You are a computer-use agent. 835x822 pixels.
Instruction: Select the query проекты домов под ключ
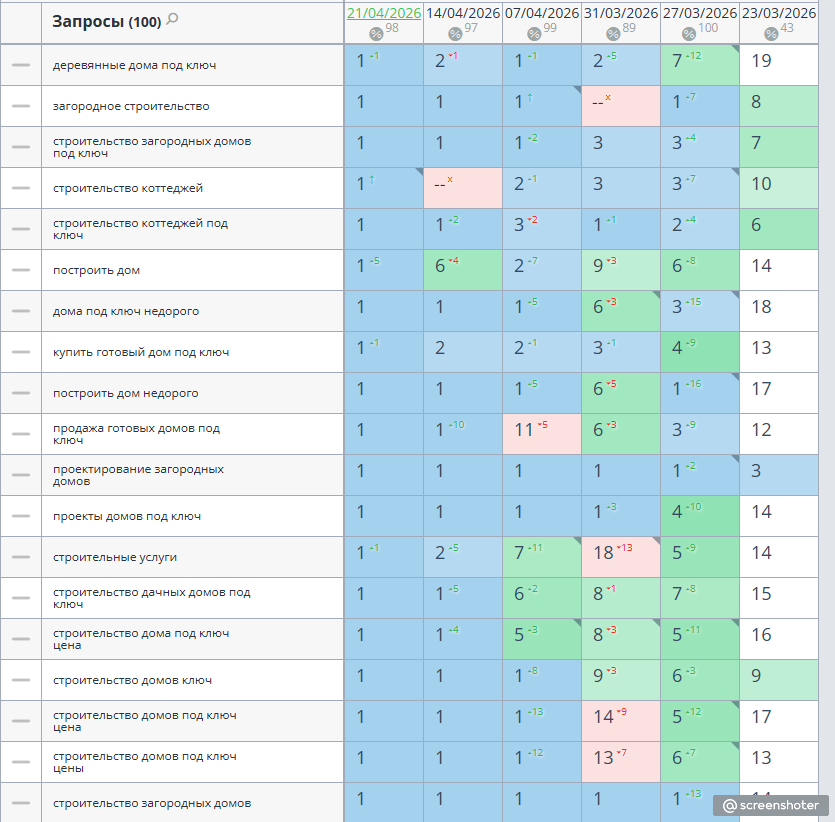pyautogui.click(x=127, y=516)
